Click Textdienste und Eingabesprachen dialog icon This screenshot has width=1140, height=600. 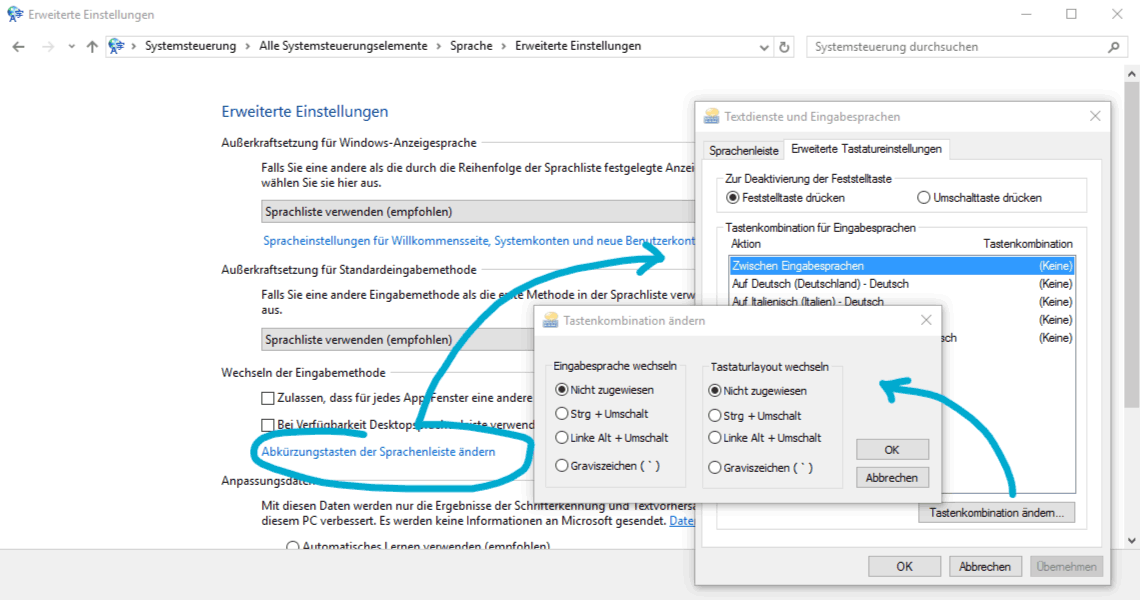click(x=712, y=116)
